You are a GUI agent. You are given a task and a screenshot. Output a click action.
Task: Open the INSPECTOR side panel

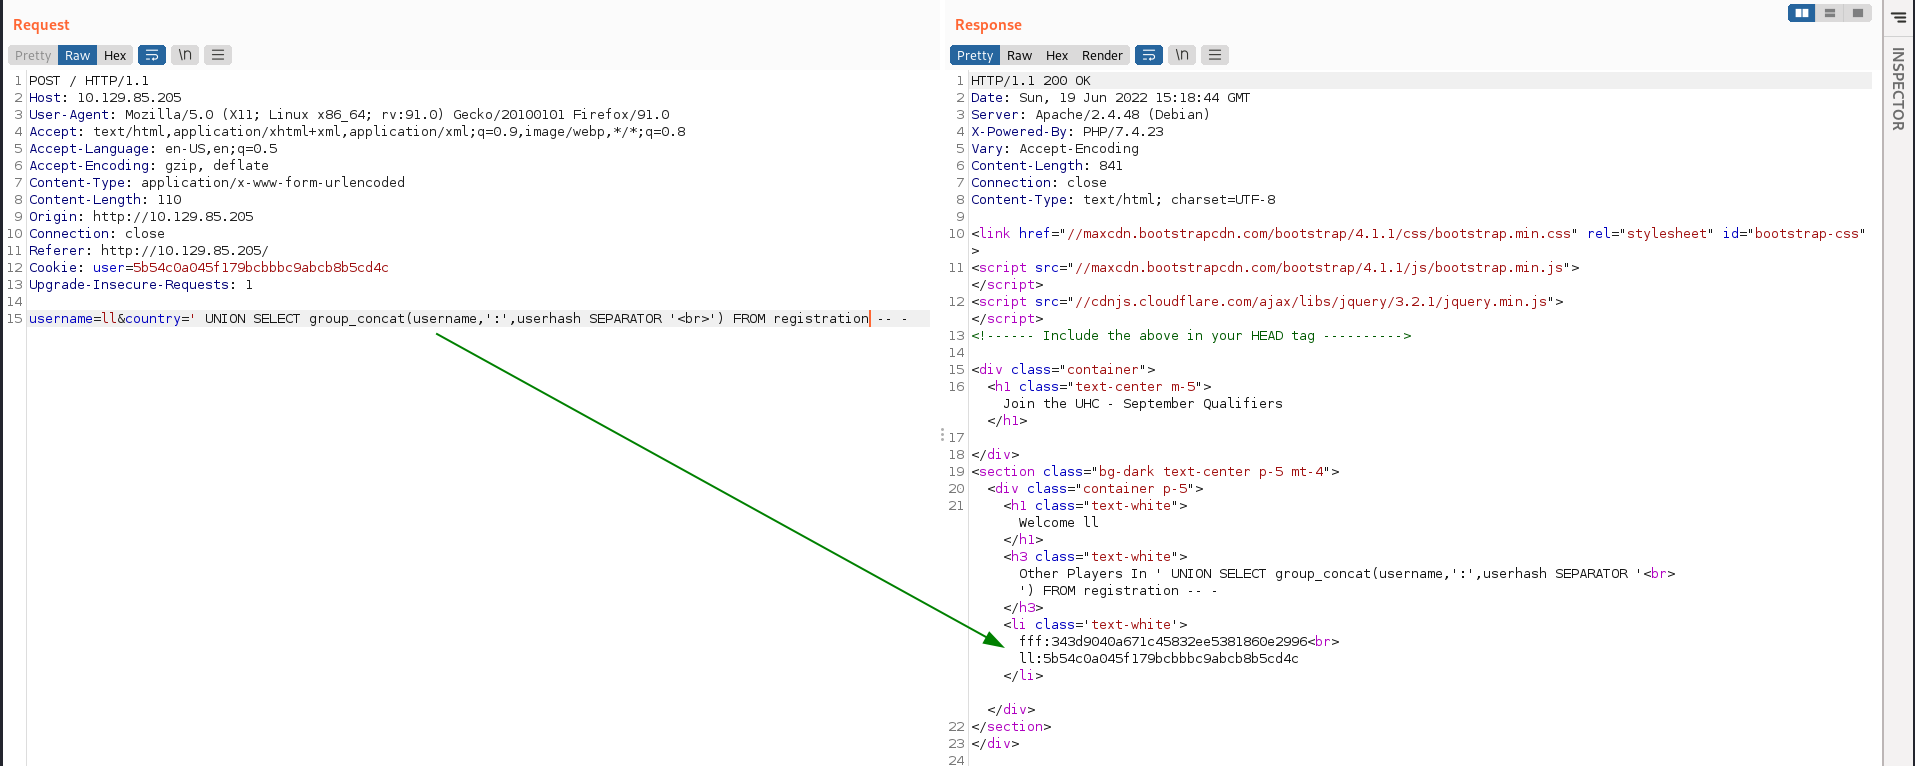click(1898, 89)
